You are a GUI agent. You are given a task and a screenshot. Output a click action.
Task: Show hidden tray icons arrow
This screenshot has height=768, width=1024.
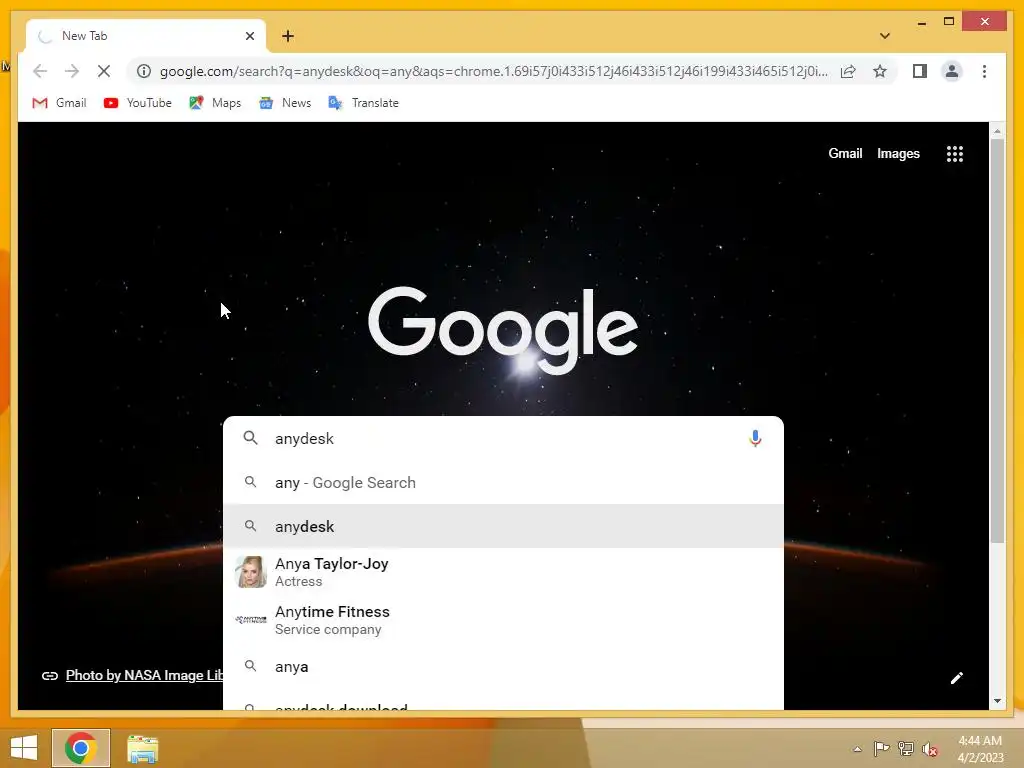[x=857, y=749]
